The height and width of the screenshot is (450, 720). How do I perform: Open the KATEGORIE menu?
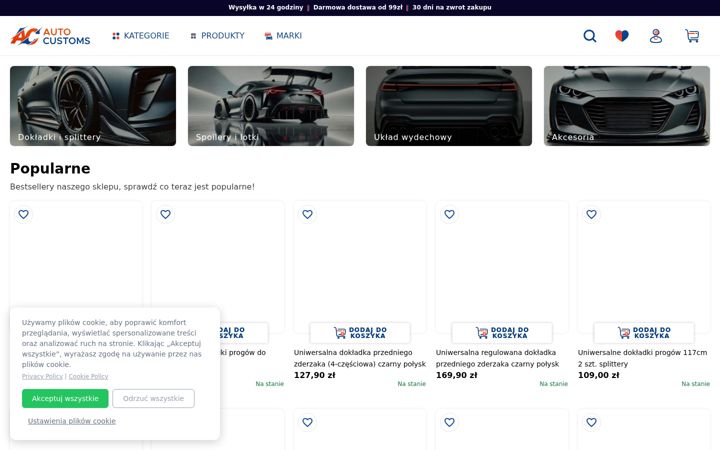[x=141, y=36]
